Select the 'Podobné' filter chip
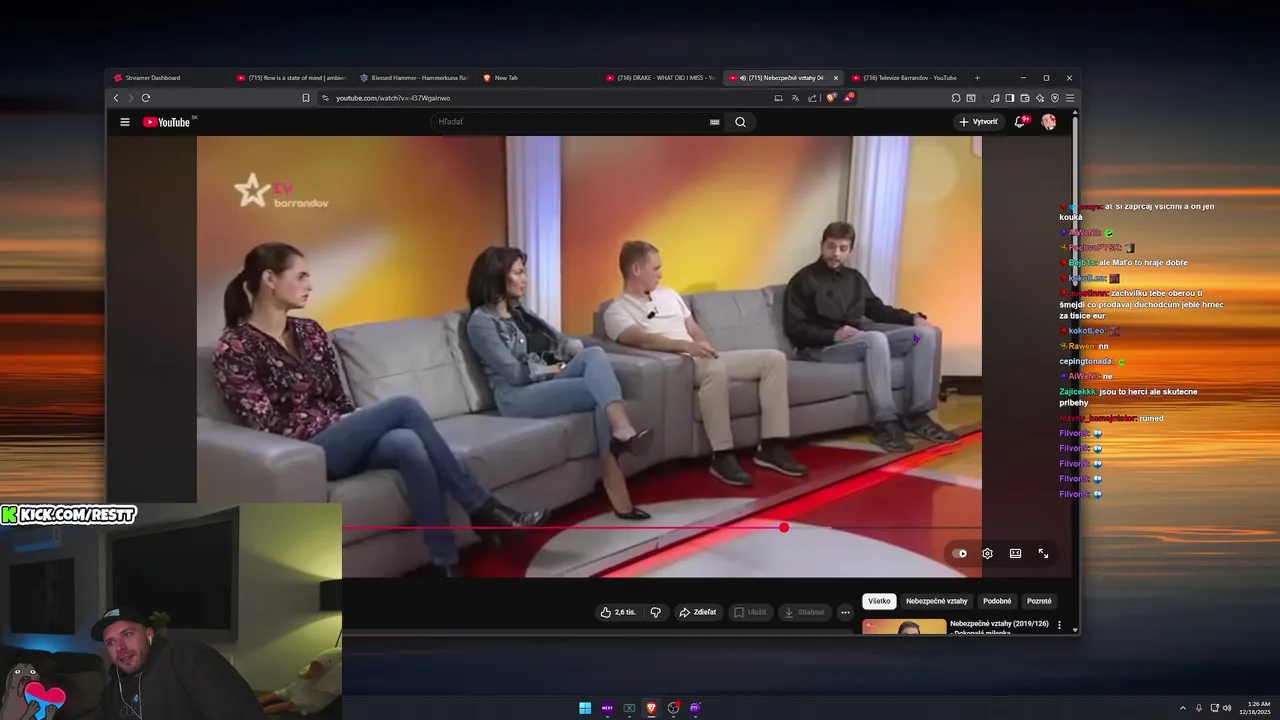The image size is (1280, 720). (997, 601)
